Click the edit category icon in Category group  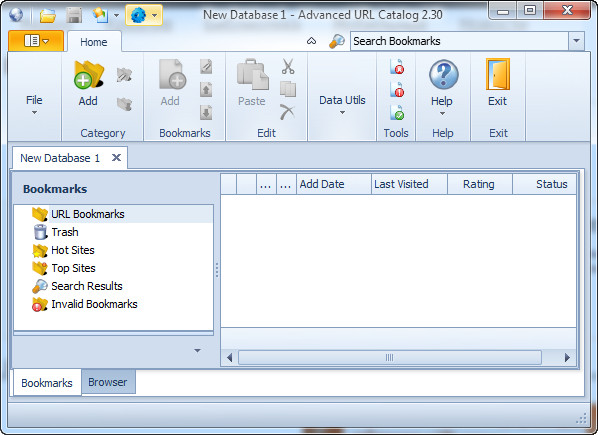click(124, 75)
